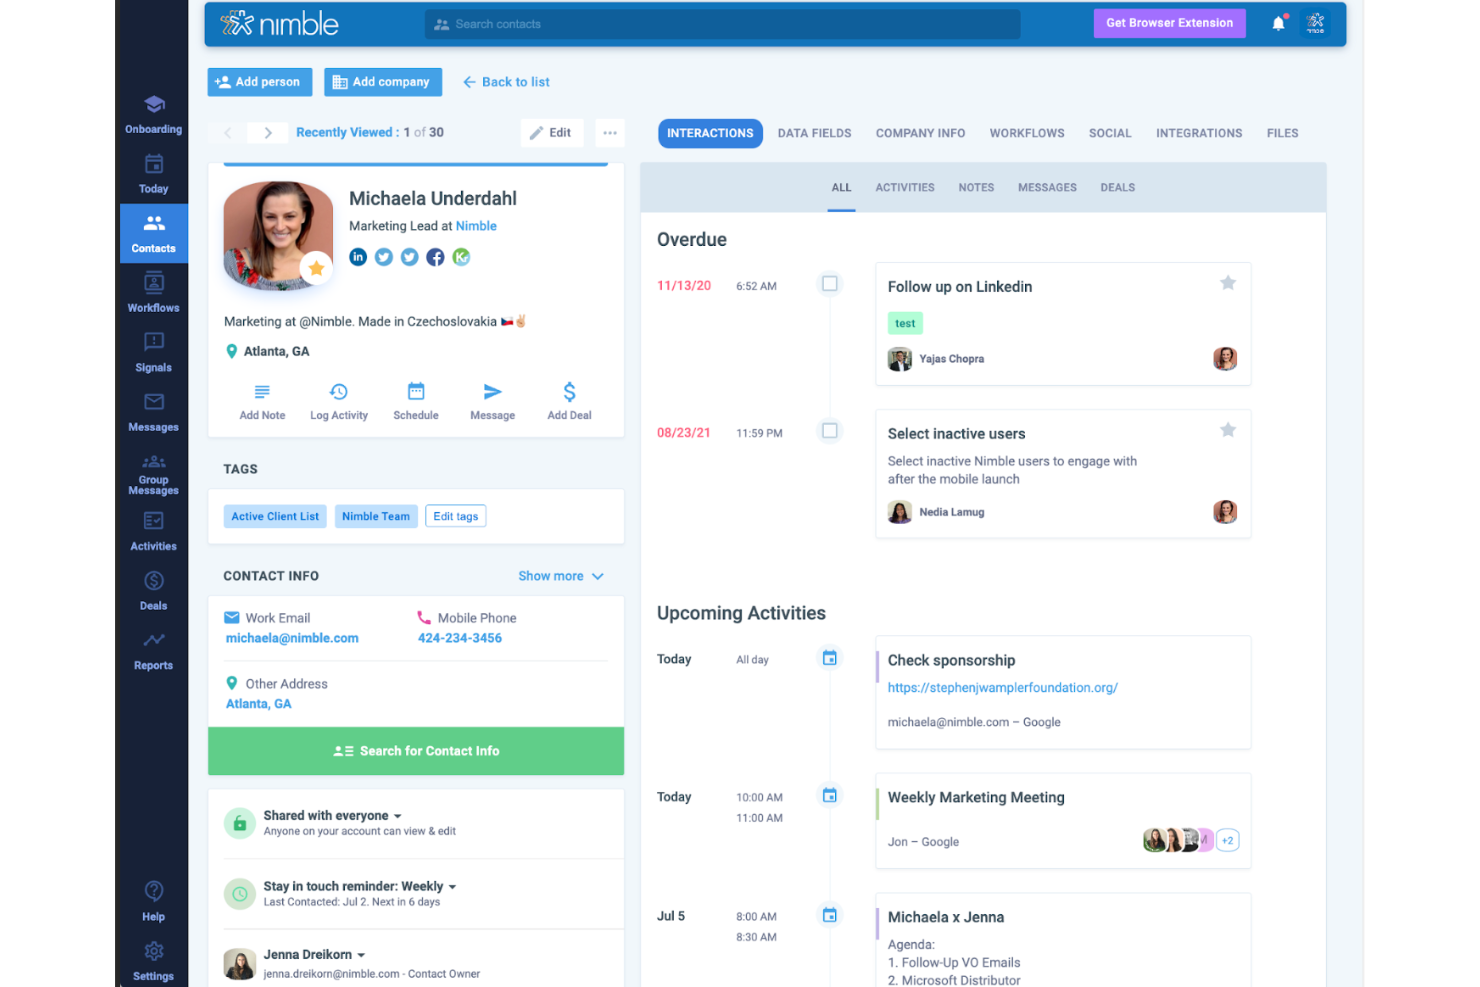Open Reports in the sidebar
1480x987 pixels.
pos(153,651)
